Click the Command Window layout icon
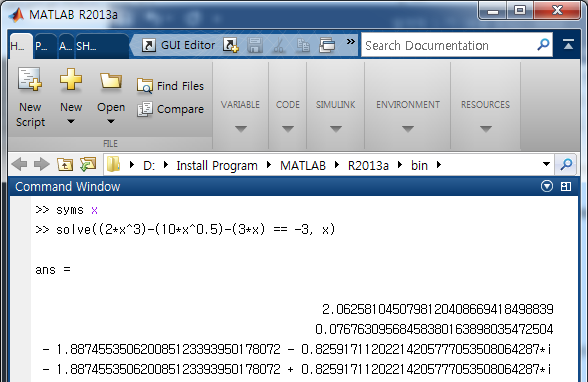 566,186
